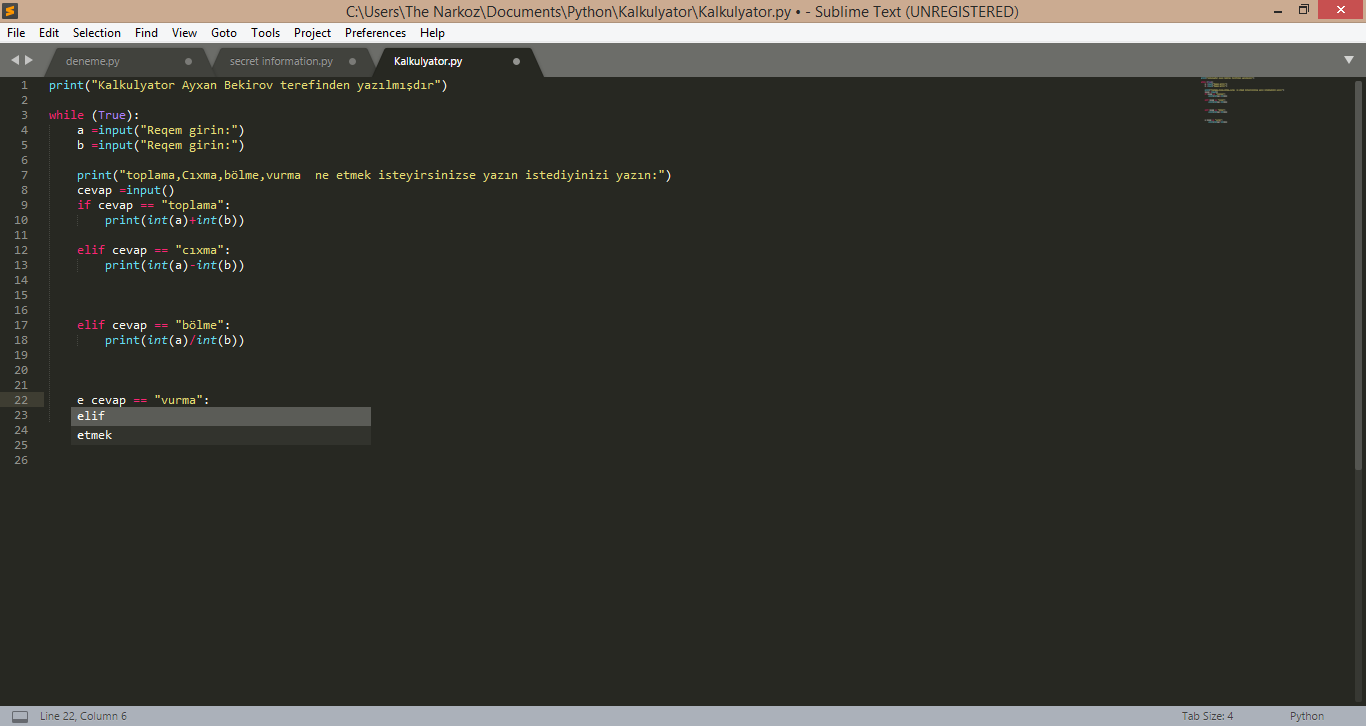Open the Goto menu
This screenshot has width=1366, height=726.
point(224,33)
